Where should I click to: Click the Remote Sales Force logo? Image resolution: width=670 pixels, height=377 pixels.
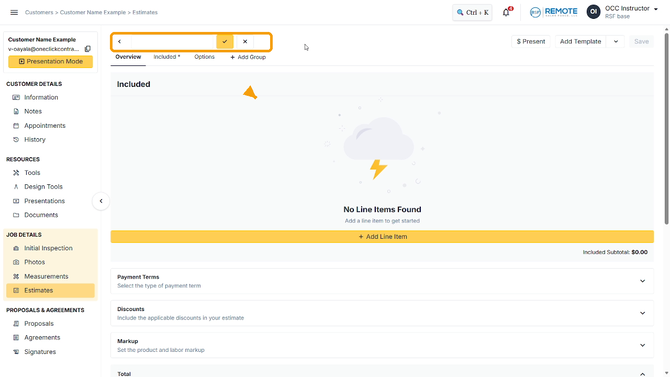pos(553,12)
